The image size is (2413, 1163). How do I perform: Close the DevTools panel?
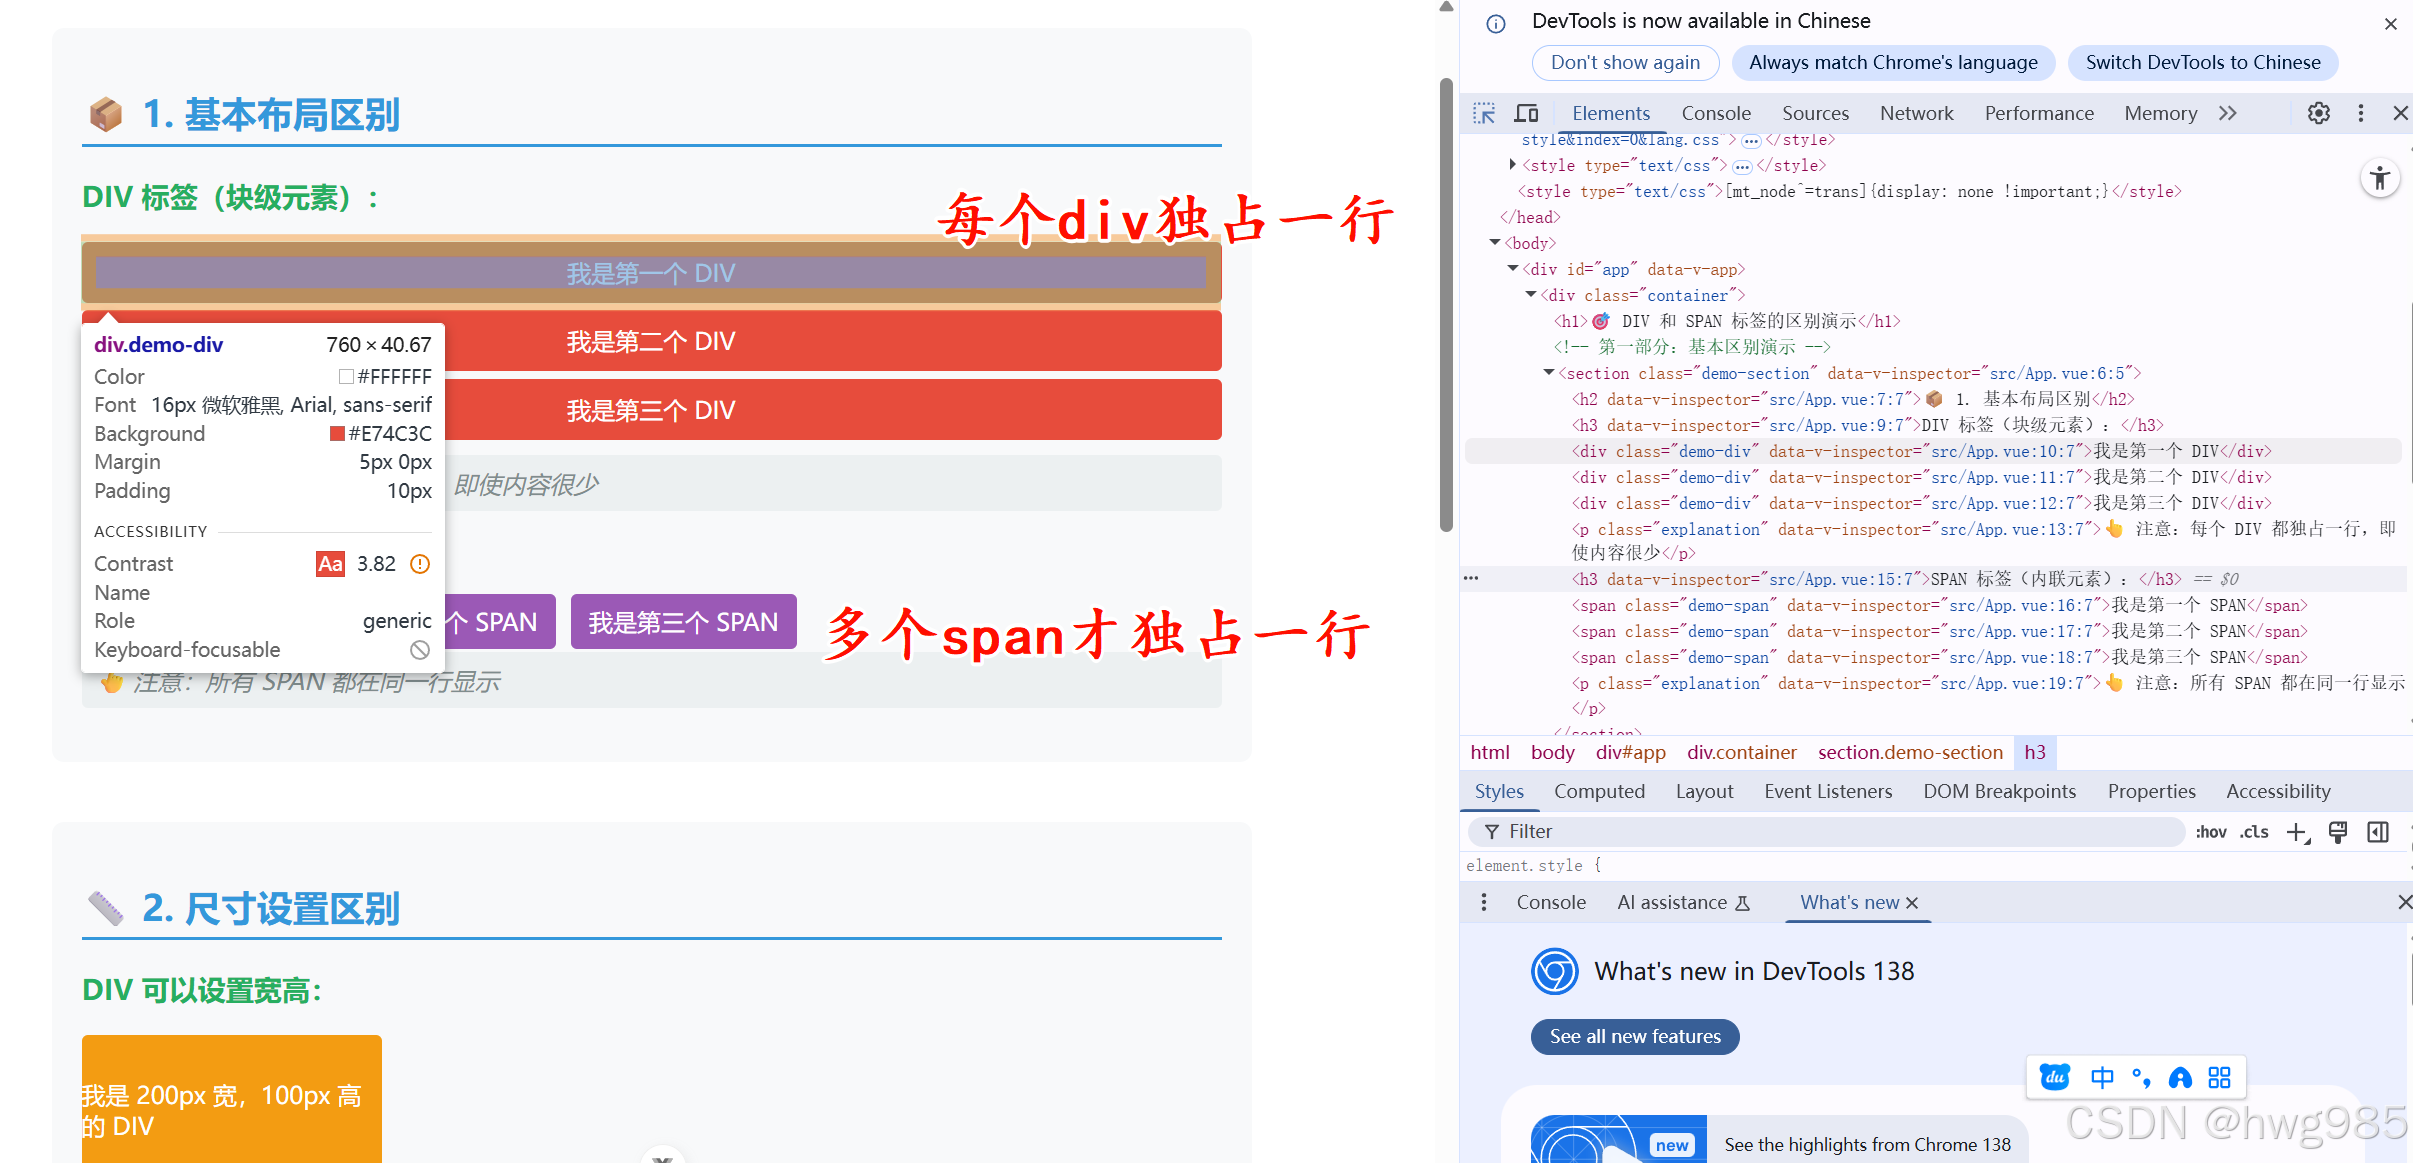tap(2400, 113)
